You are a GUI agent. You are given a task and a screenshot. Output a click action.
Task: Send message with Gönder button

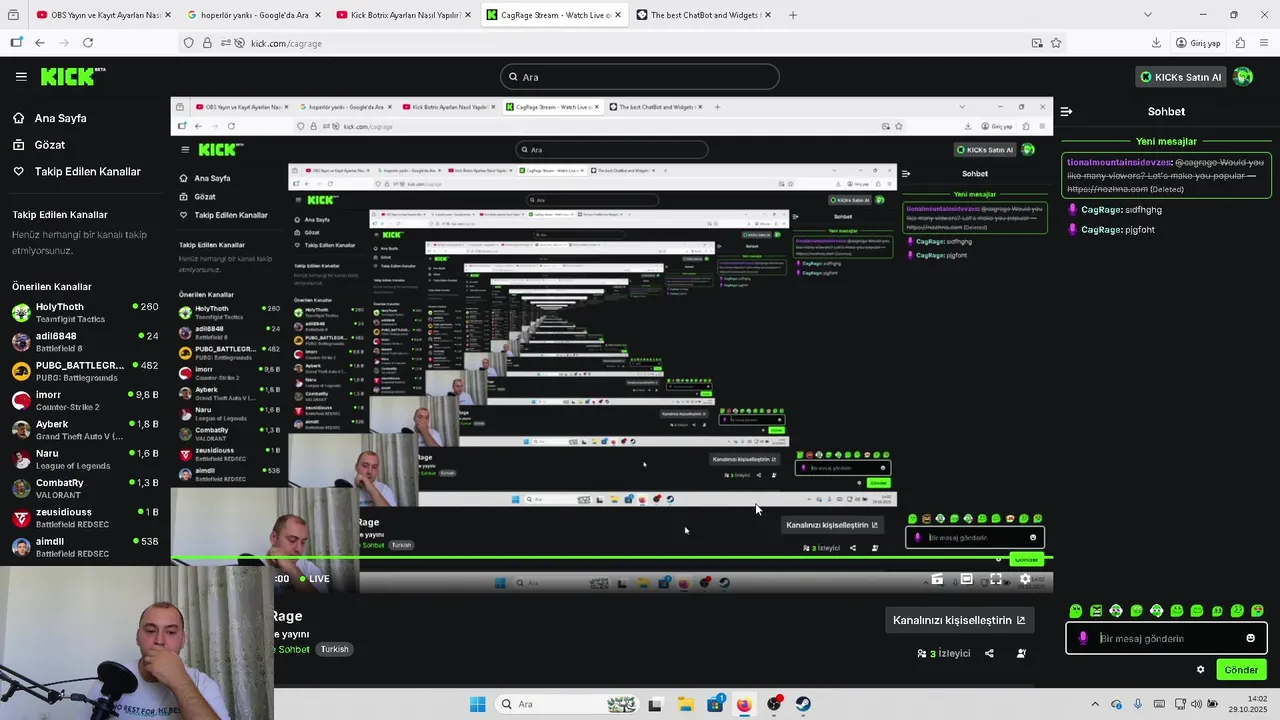[x=1241, y=670]
